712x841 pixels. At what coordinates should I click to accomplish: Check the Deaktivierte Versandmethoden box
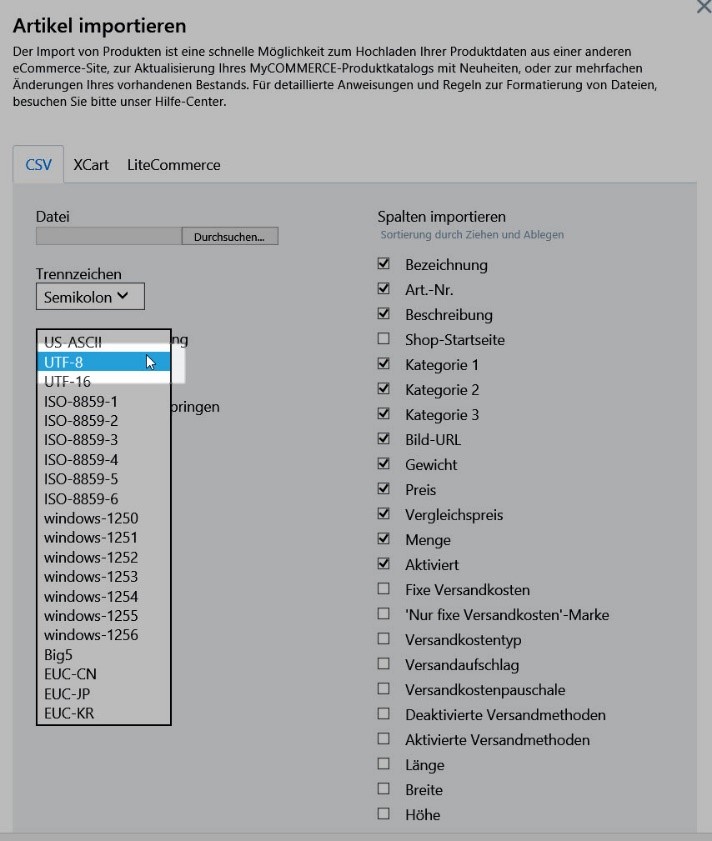[x=384, y=714]
